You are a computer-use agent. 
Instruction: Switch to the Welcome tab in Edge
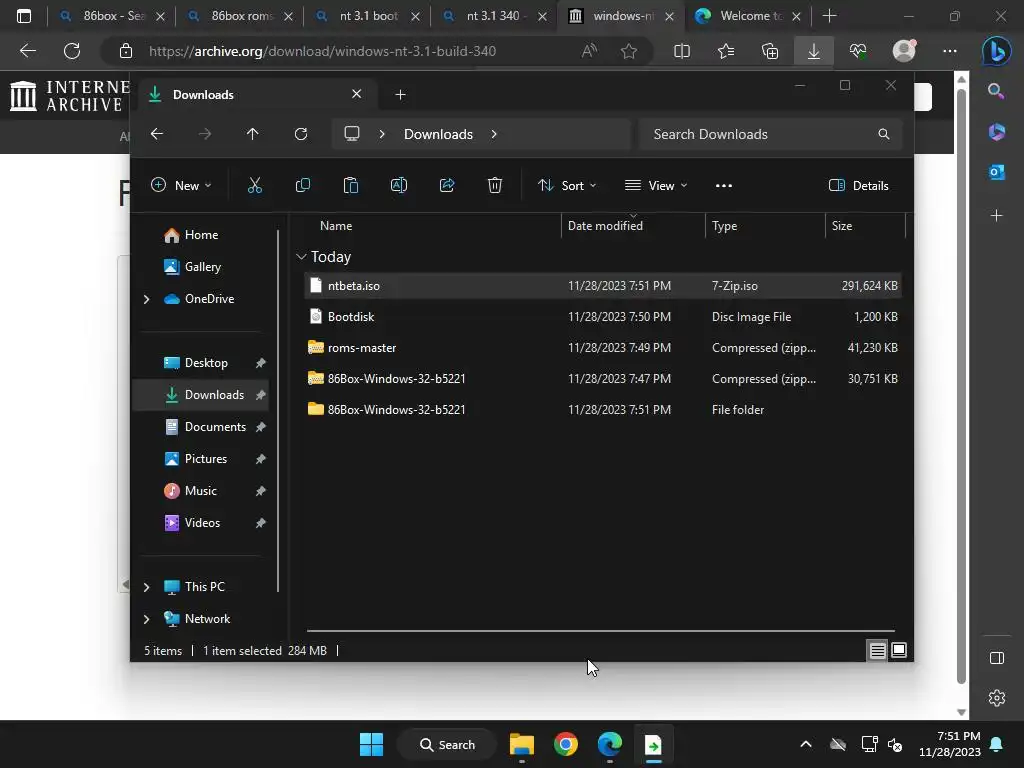(x=750, y=16)
